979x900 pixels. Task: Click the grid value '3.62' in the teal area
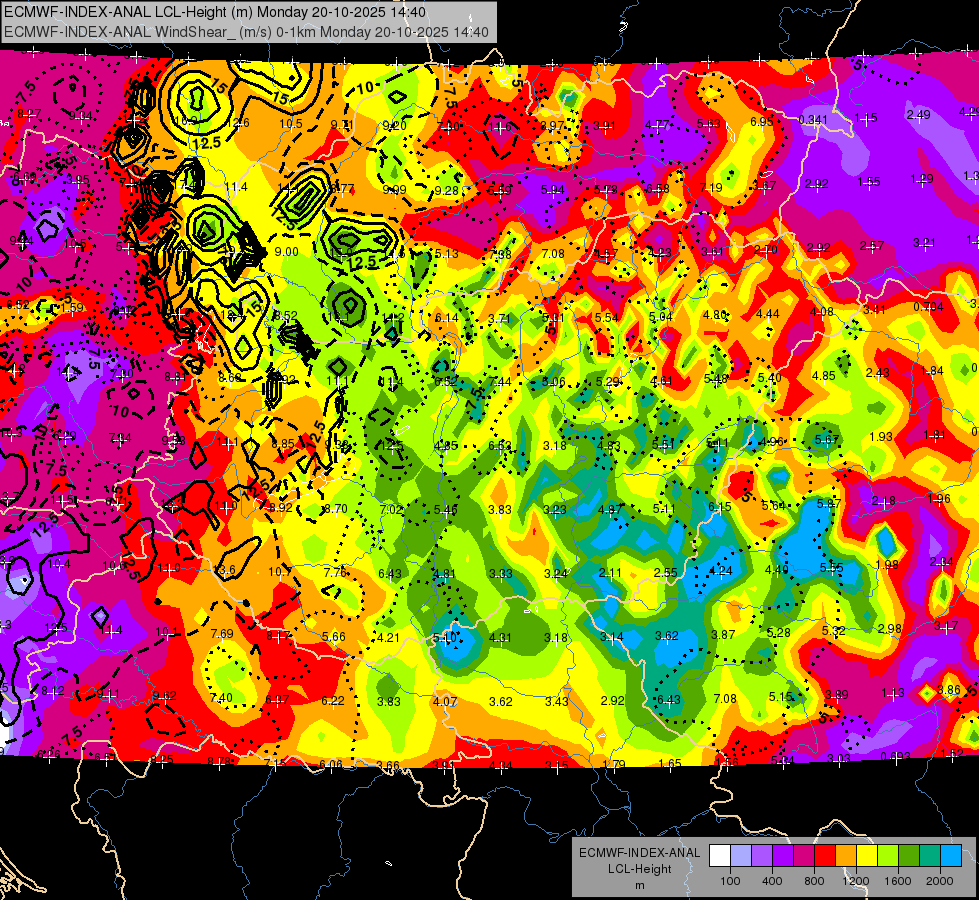pyautogui.click(x=667, y=636)
